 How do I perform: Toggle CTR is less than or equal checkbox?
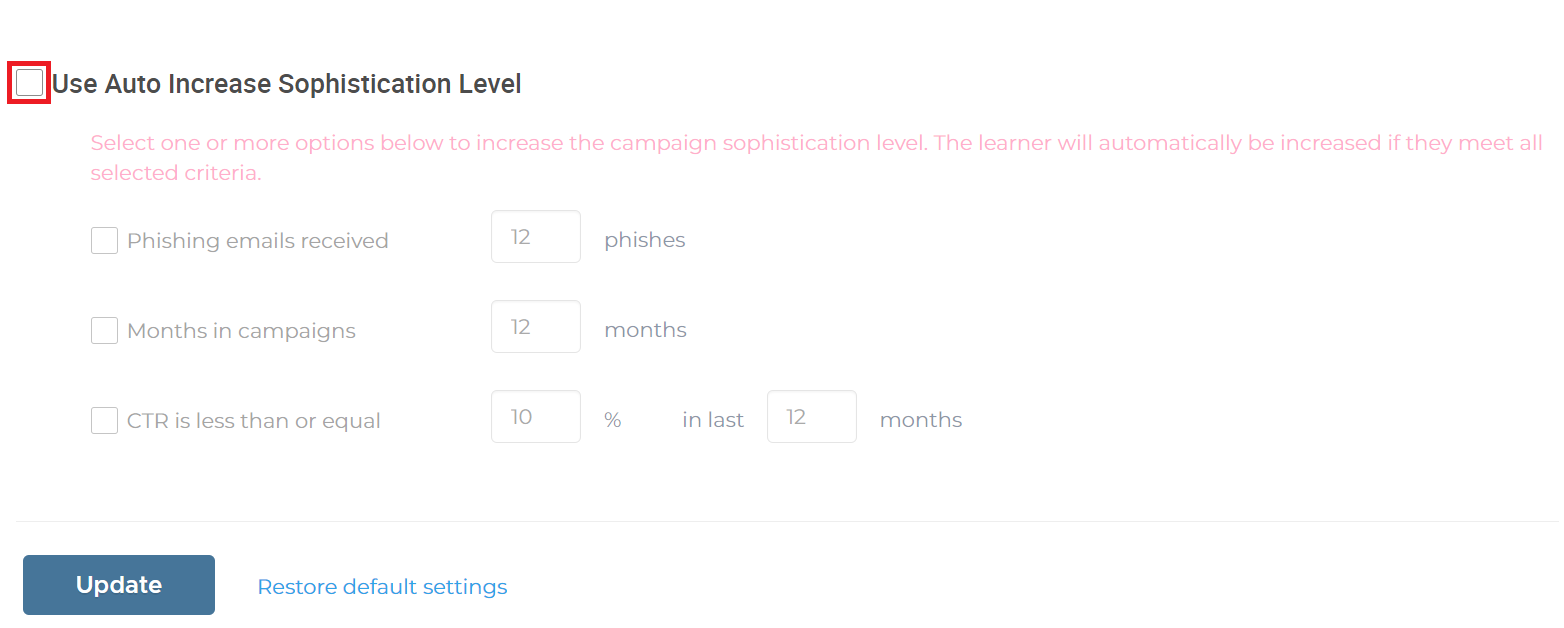(104, 420)
